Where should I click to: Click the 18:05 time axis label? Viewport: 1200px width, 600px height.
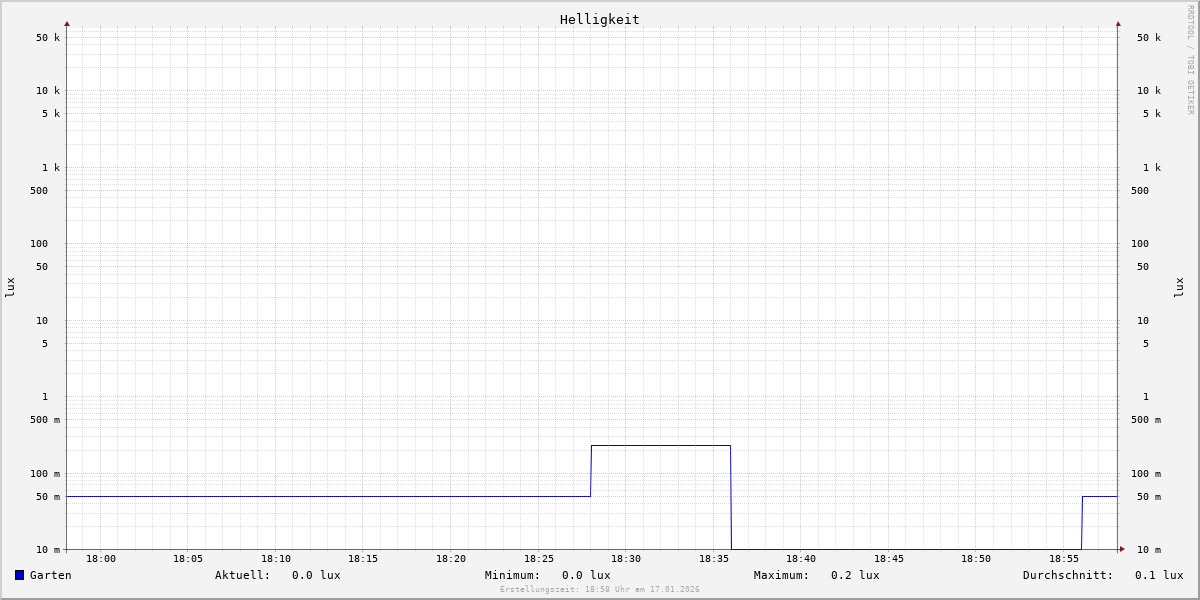[x=188, y=559]
